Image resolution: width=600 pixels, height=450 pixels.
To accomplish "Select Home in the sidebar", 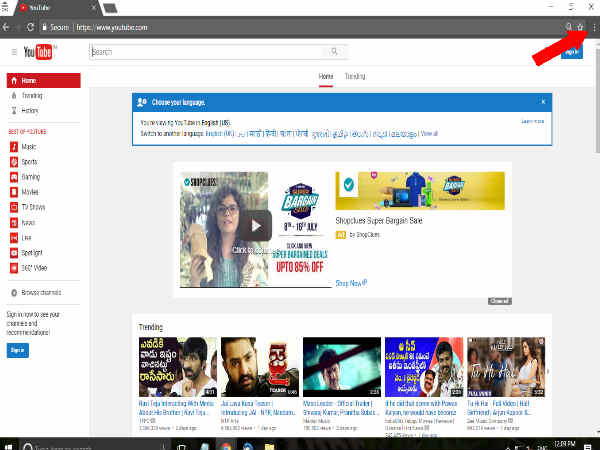I will pos(44,80).
